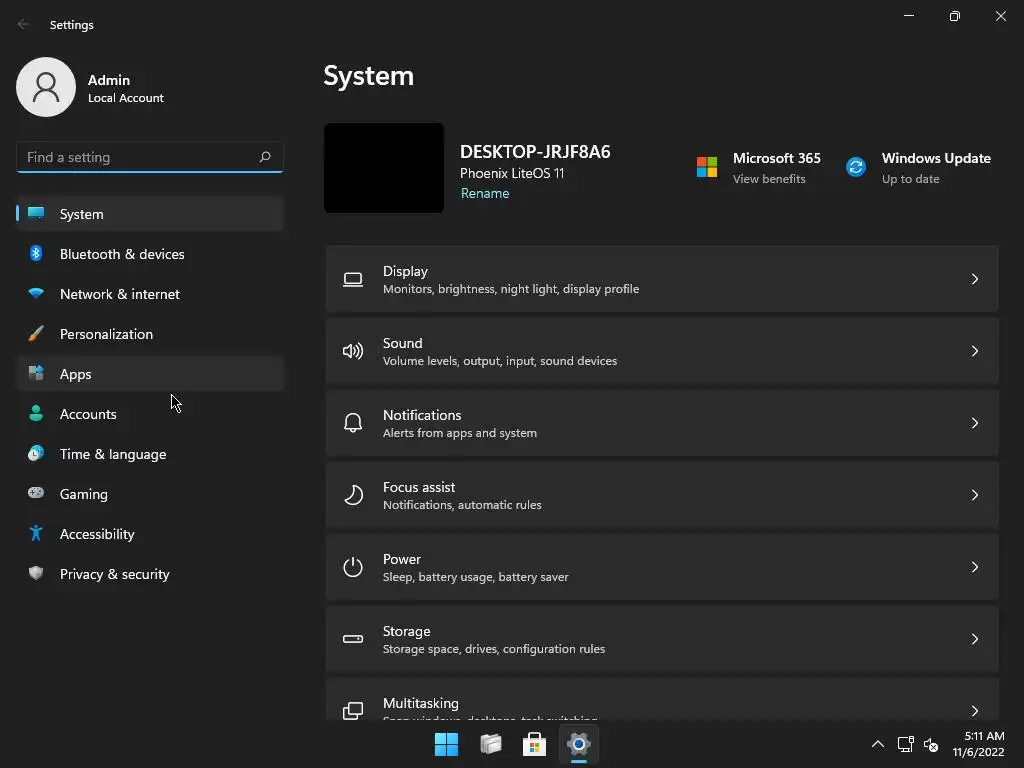The height and width of the screenshot is (768, 1024).
Task: Click the System monitor icon in sidebar
Action: (x=36, y=214)
